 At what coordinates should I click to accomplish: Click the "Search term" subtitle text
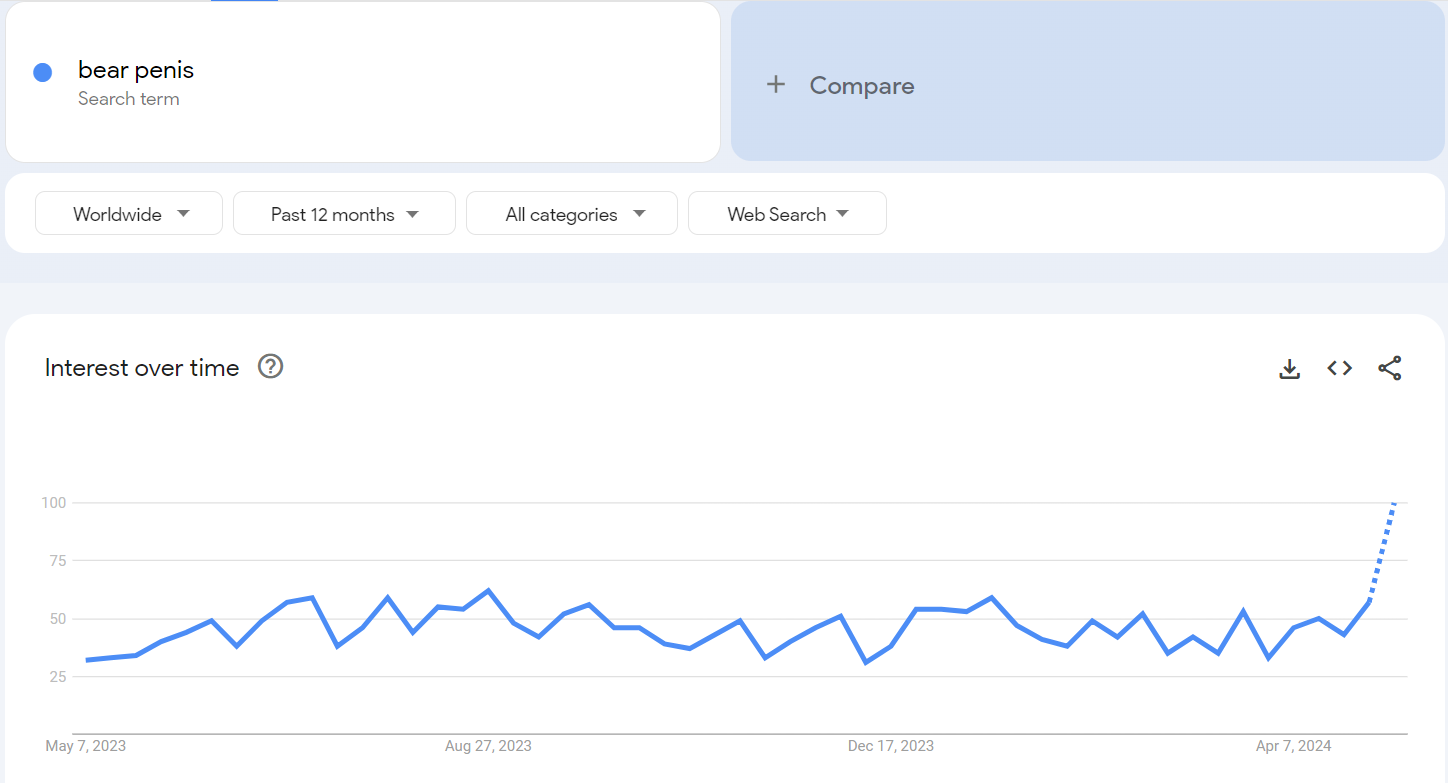click(x=129, y=99)
